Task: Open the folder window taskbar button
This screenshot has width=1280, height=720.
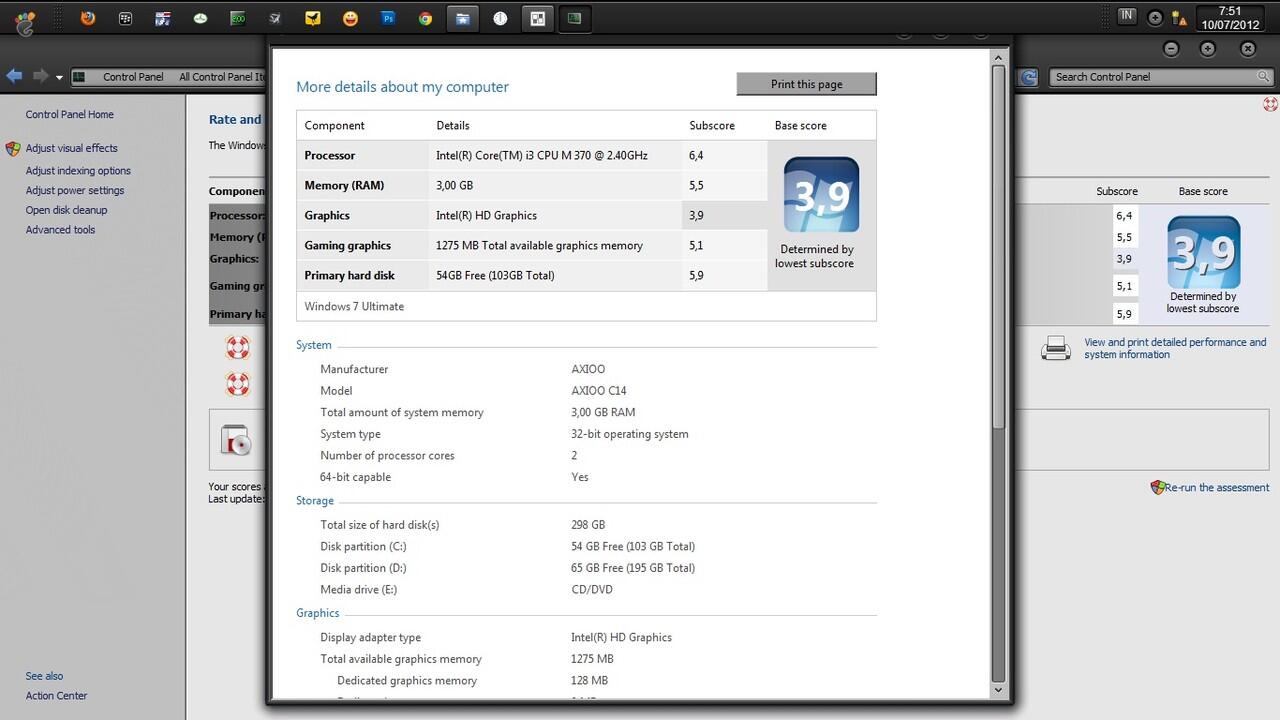Action: (x=463, y=18)
